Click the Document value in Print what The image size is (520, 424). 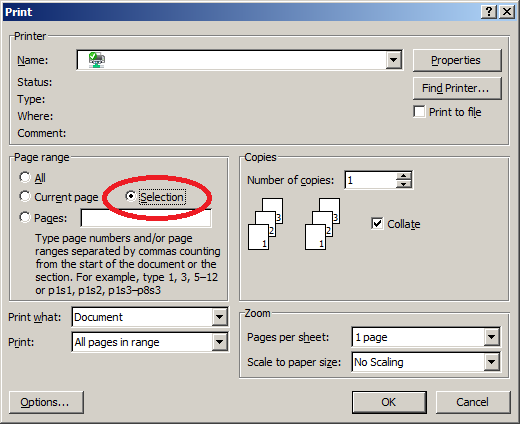pyautogui.click(x=99, y=317)
